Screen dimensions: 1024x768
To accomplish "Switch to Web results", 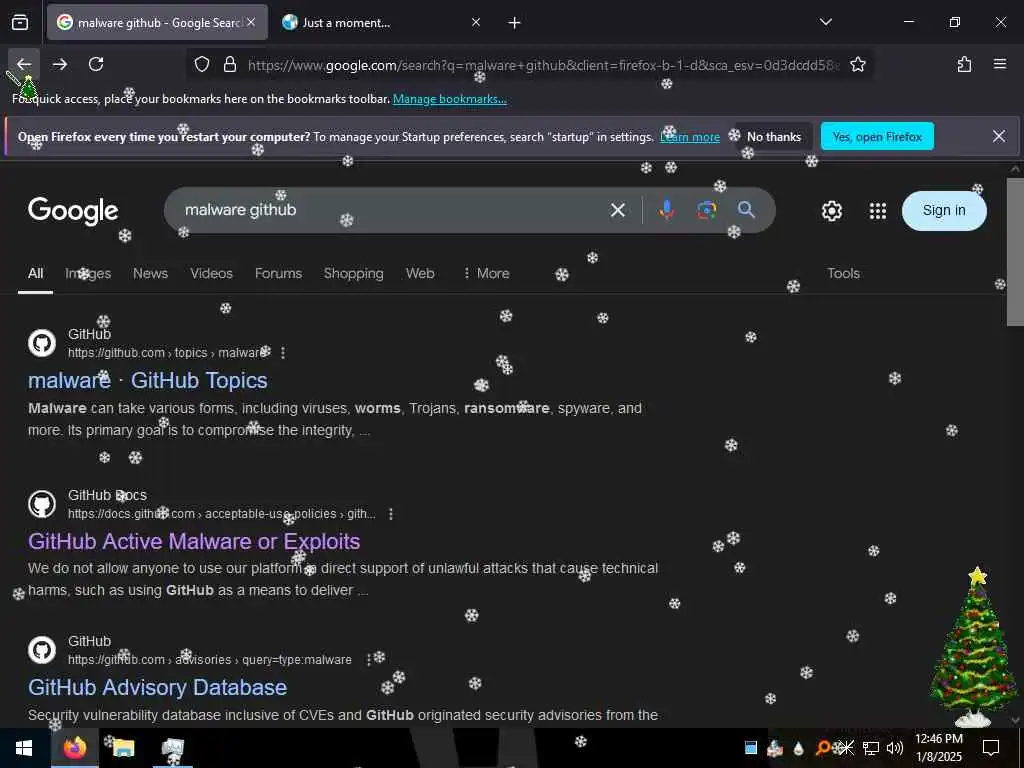I will [x=420, y=274].
